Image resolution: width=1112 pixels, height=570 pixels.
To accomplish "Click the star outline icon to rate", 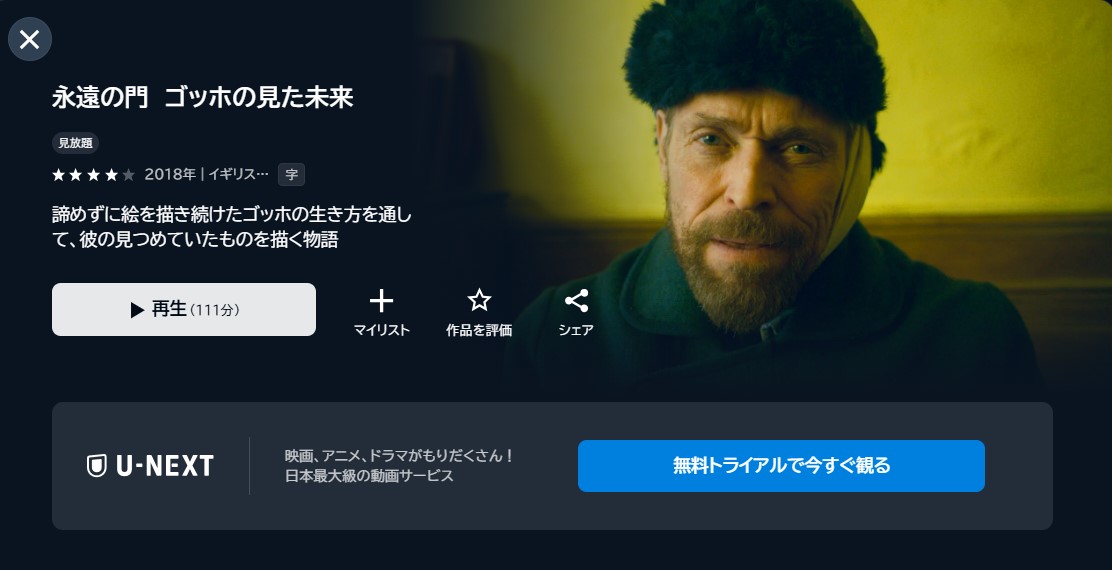I will click(479, 301).
